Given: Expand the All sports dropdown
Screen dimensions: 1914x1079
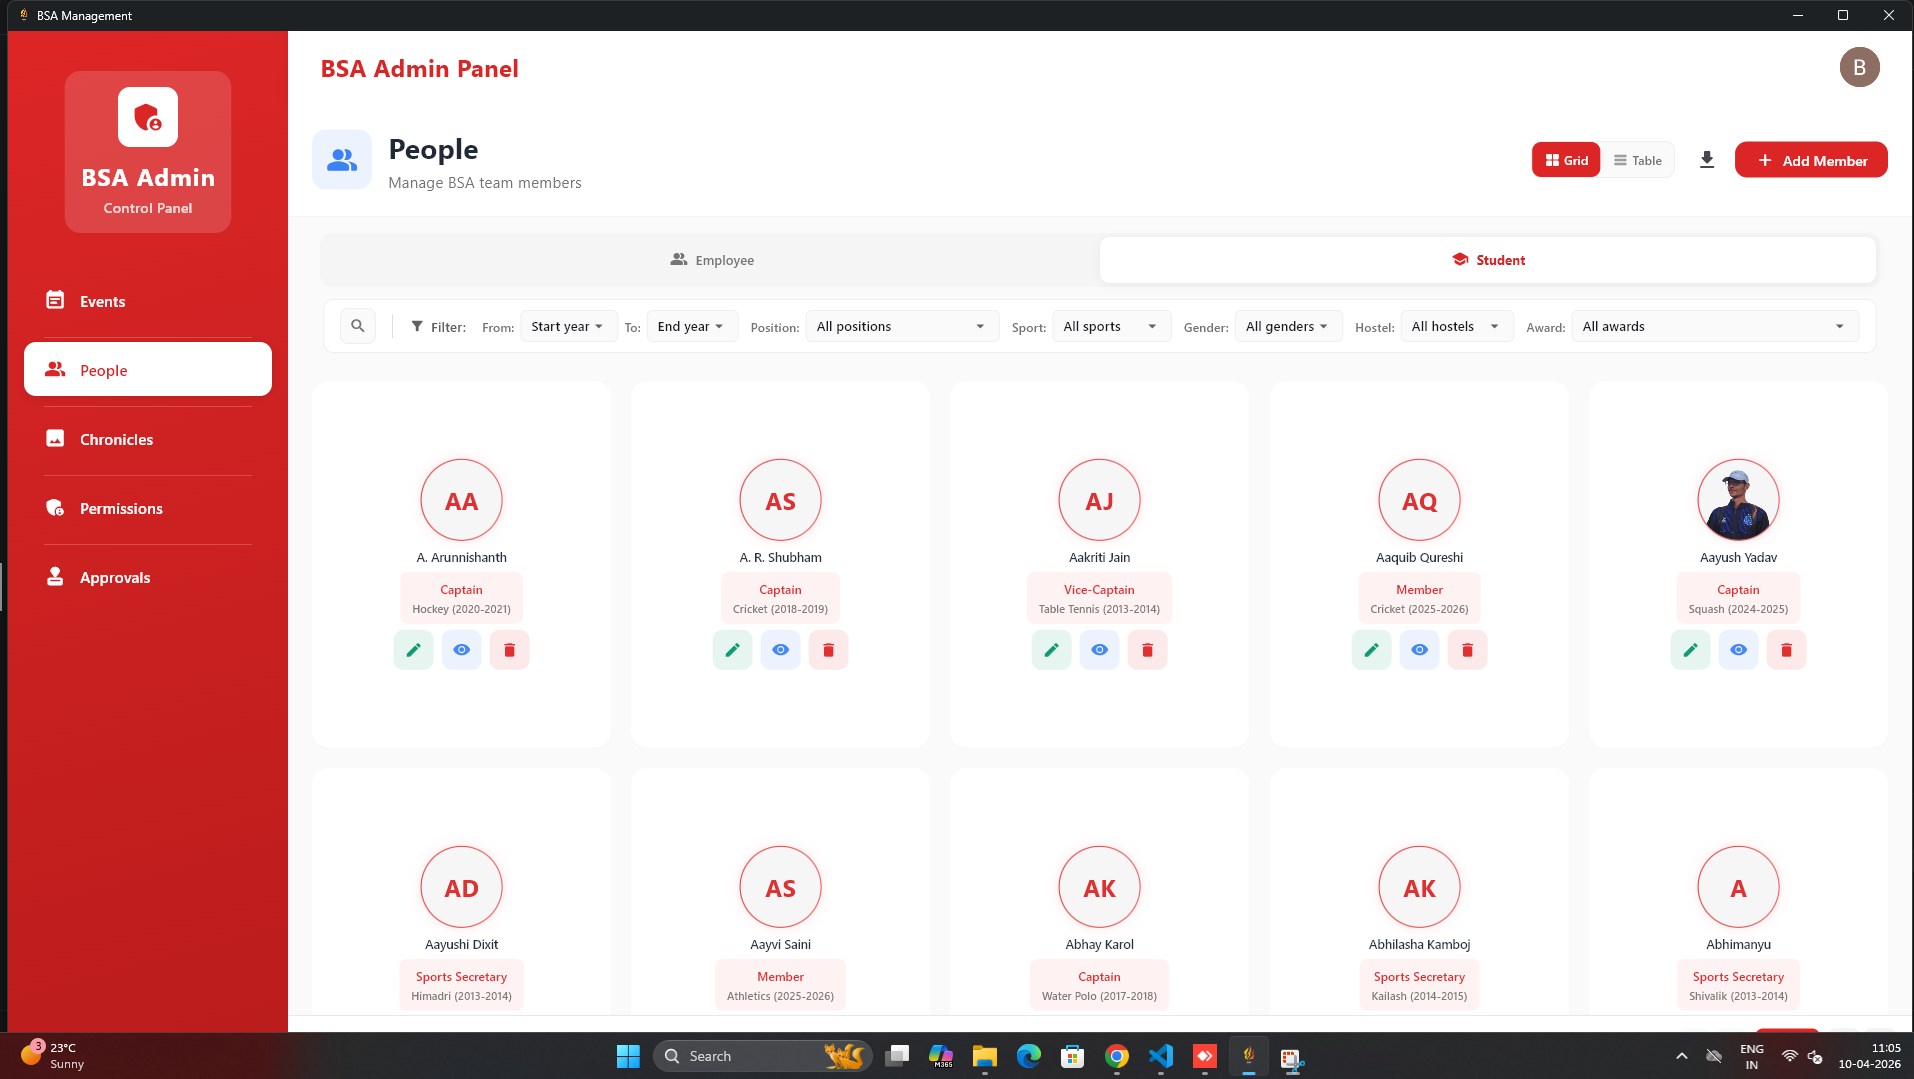Looking at the screenshot, I should (1111, 326).
